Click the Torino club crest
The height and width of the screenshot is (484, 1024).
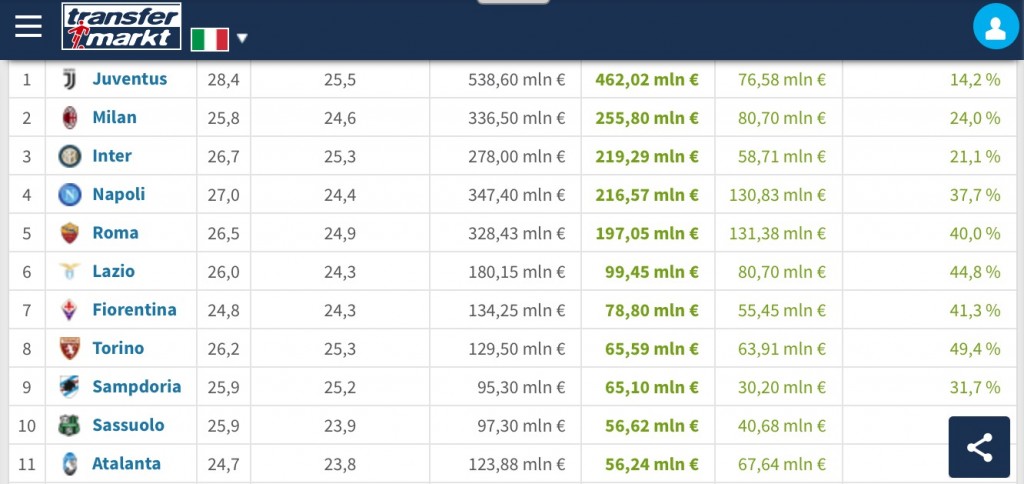70,348
